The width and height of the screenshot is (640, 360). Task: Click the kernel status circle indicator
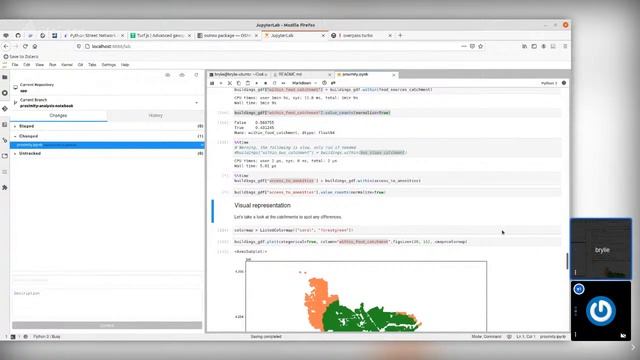564,83
